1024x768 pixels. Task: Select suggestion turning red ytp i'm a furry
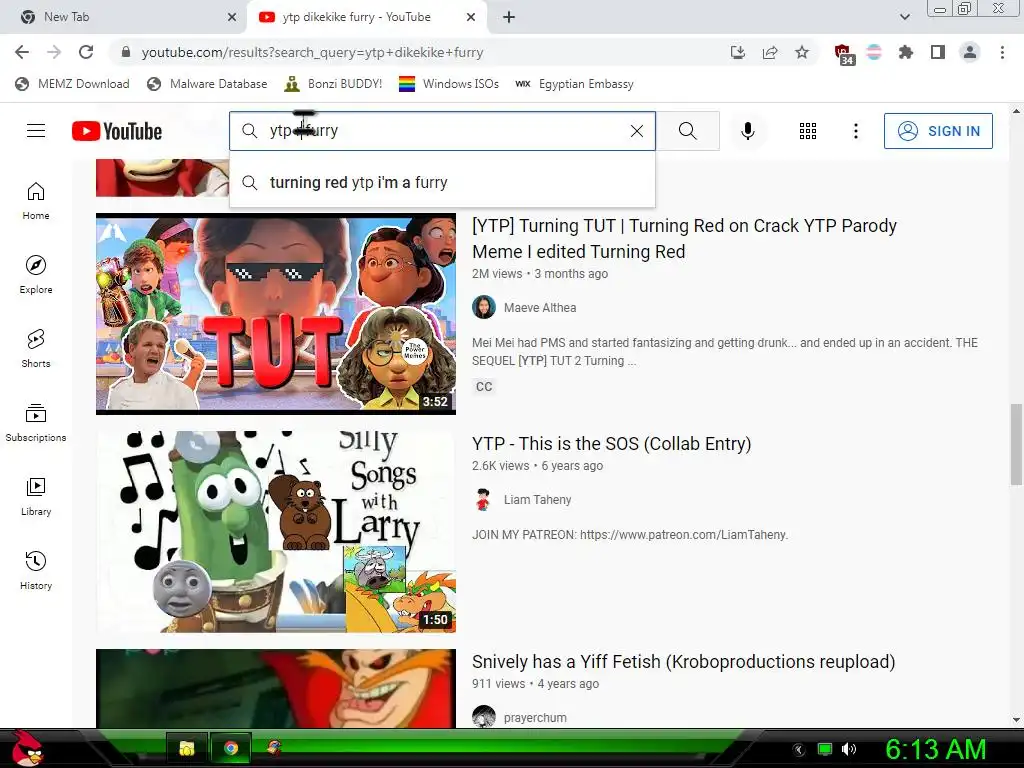point(442,182)
